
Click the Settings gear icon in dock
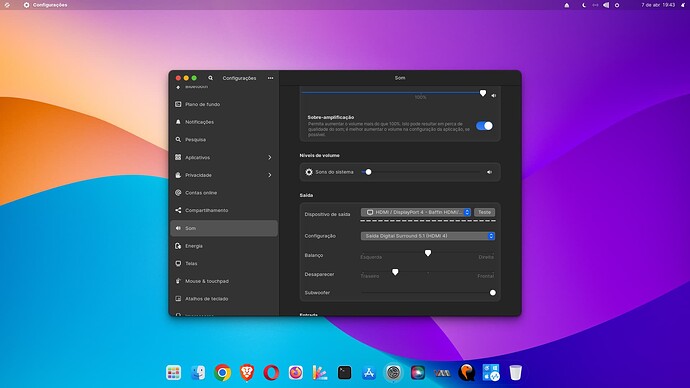(393, 373)
